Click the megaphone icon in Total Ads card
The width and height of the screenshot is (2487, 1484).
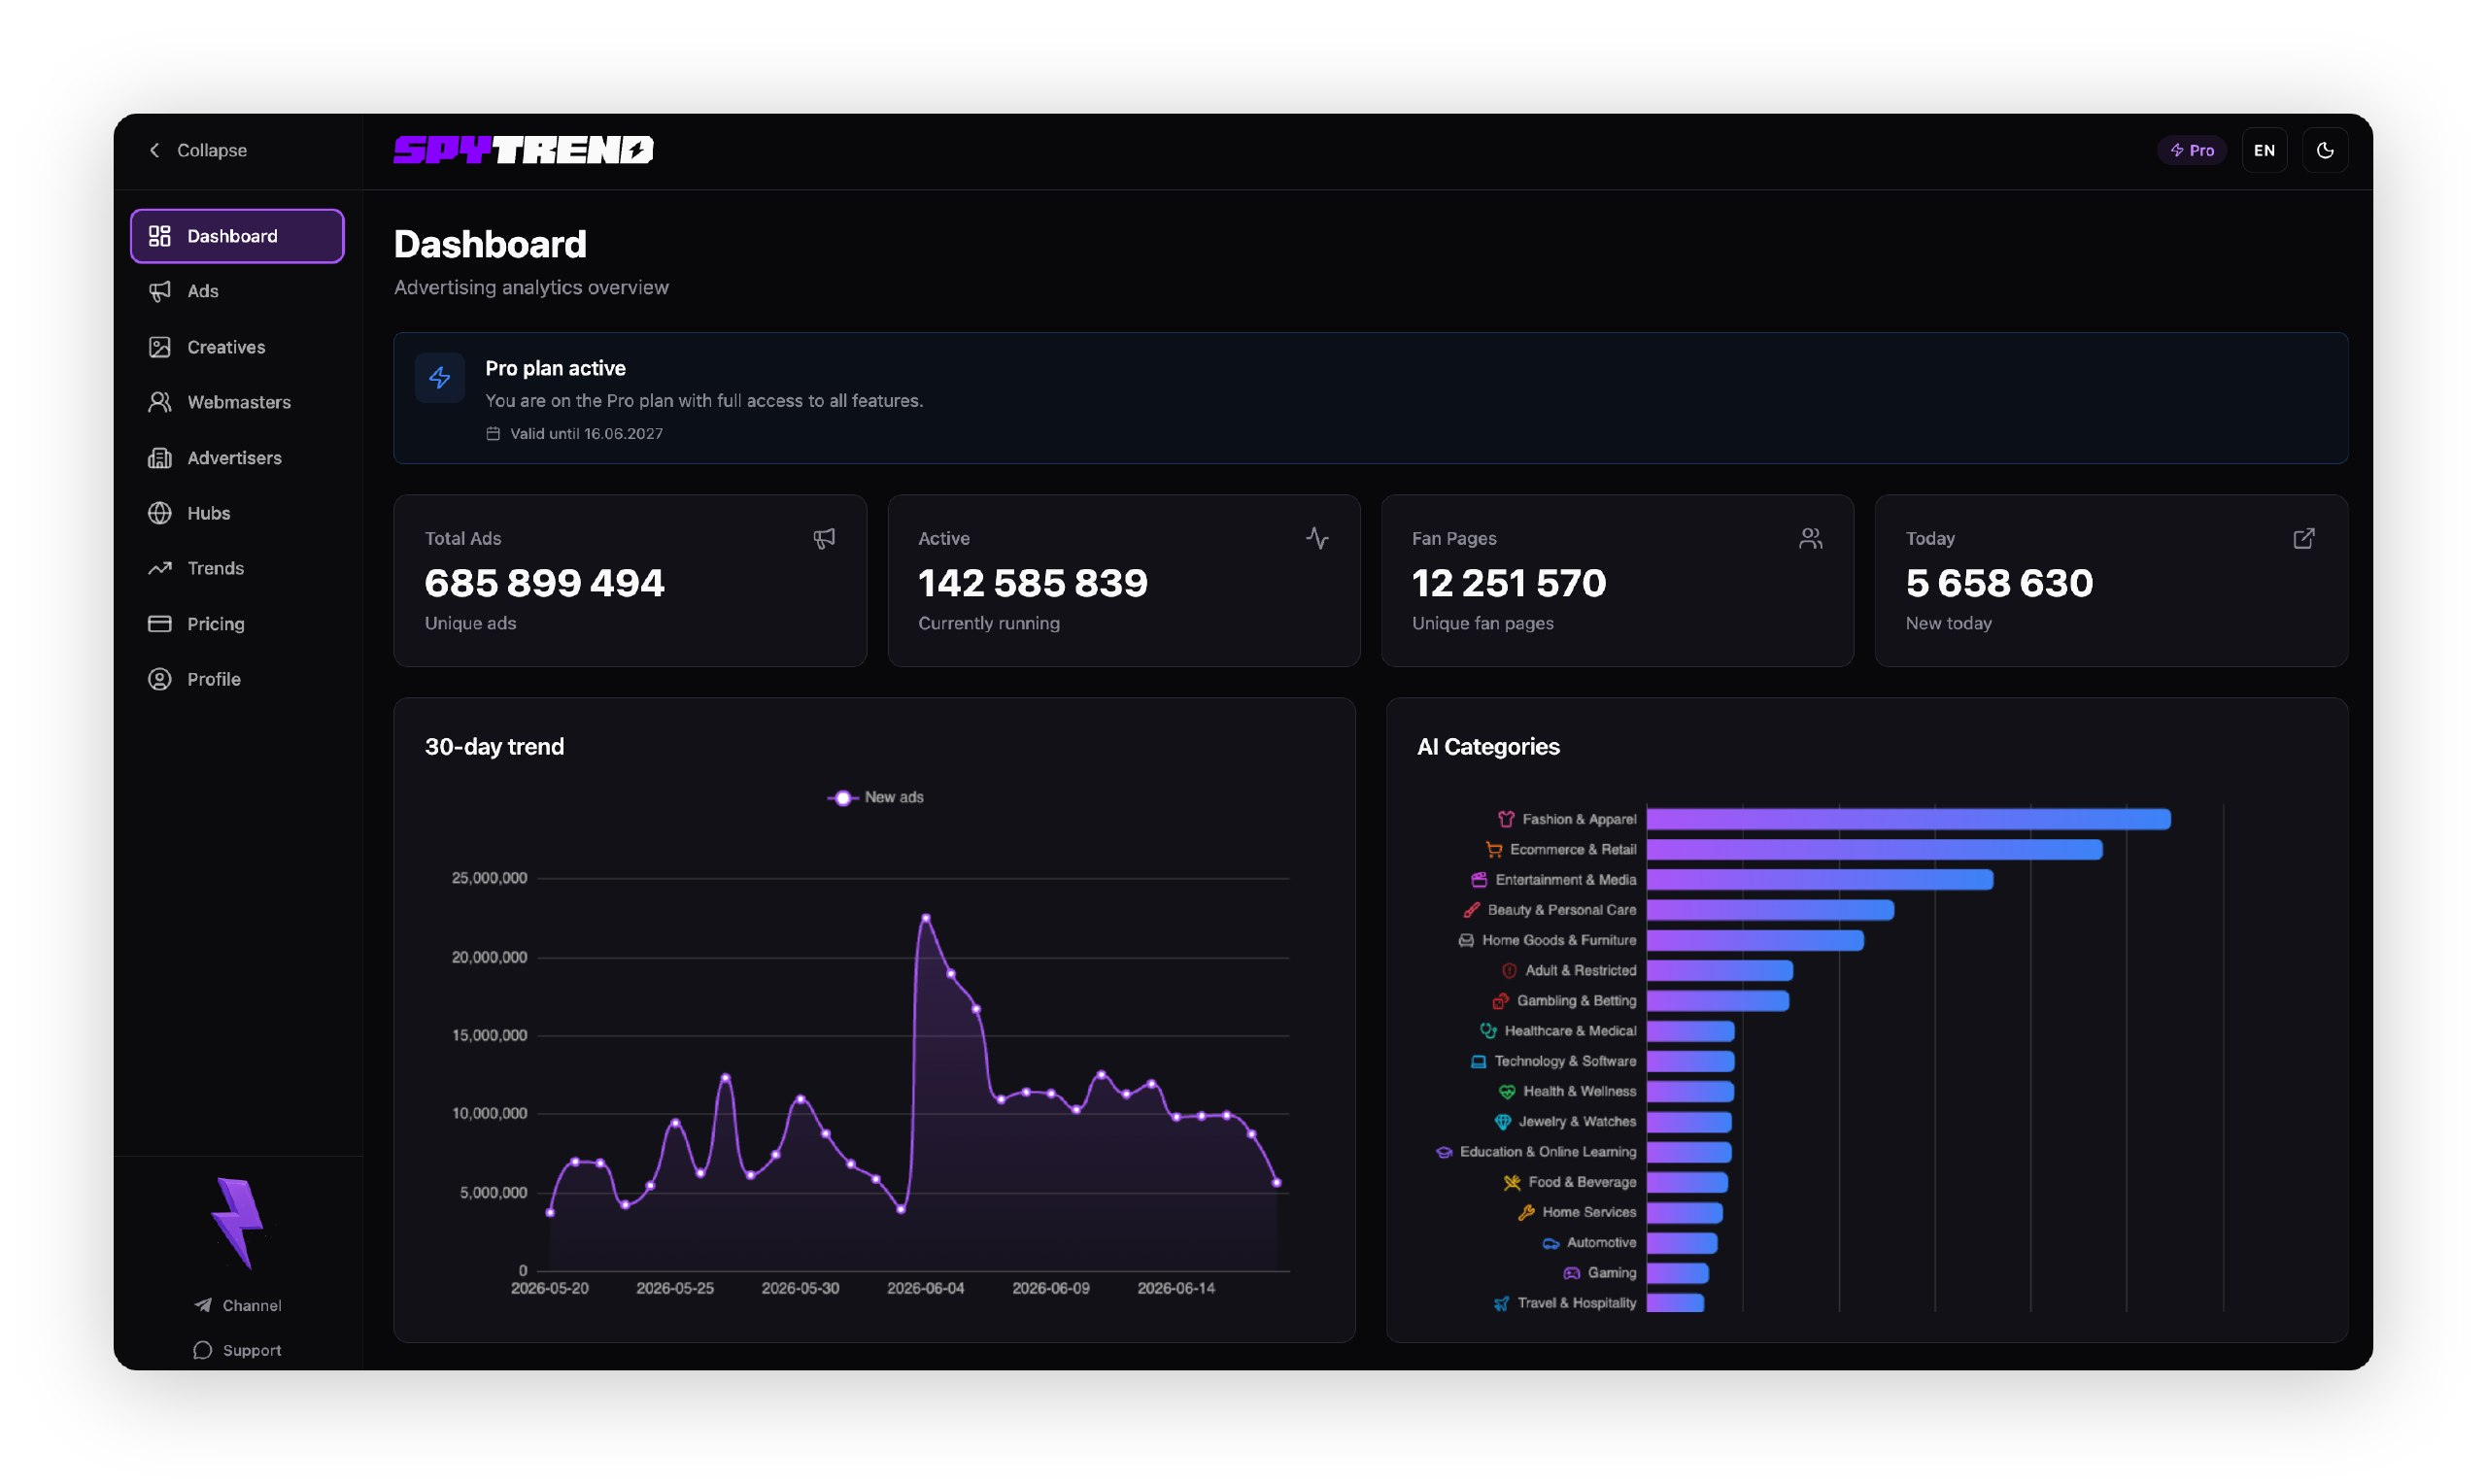coord(824,539)
